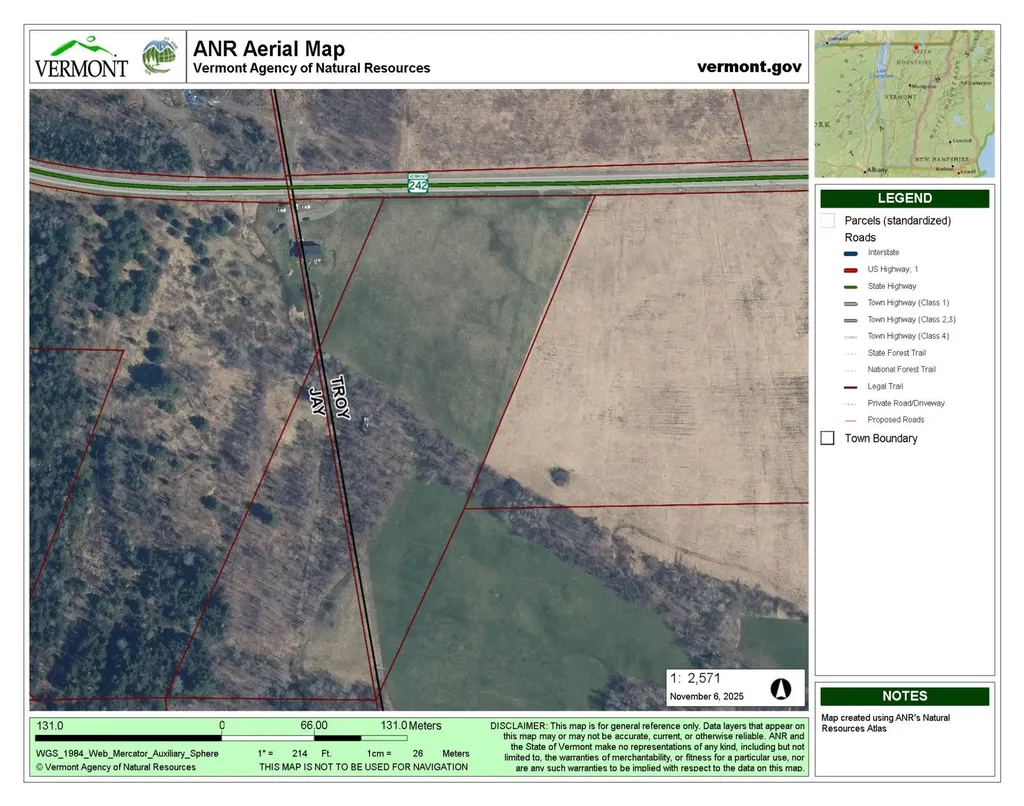Open the vermont.gov link
This screenshot has width=1024, height=806.
[748, 67]
